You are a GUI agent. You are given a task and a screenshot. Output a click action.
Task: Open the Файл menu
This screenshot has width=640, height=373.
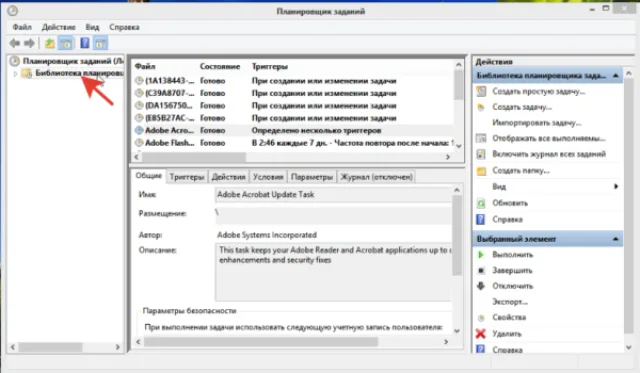(22, 27)
